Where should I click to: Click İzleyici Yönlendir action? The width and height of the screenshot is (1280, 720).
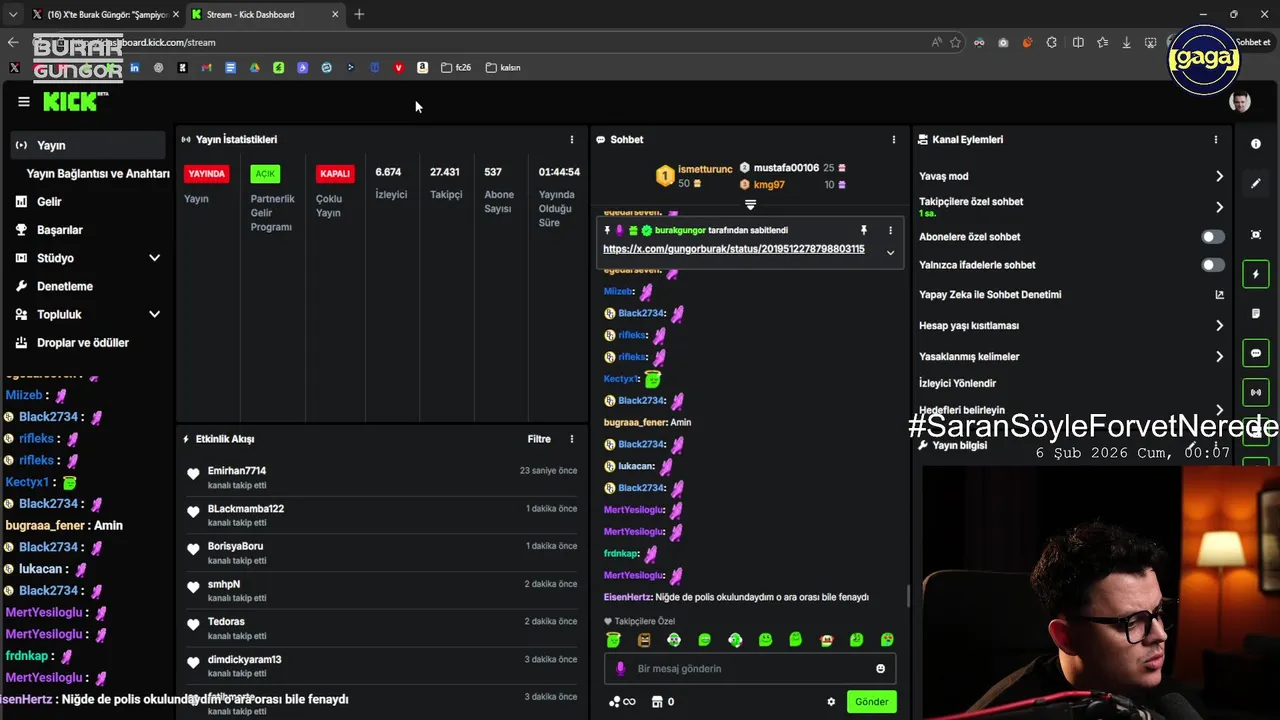point(958,384)
